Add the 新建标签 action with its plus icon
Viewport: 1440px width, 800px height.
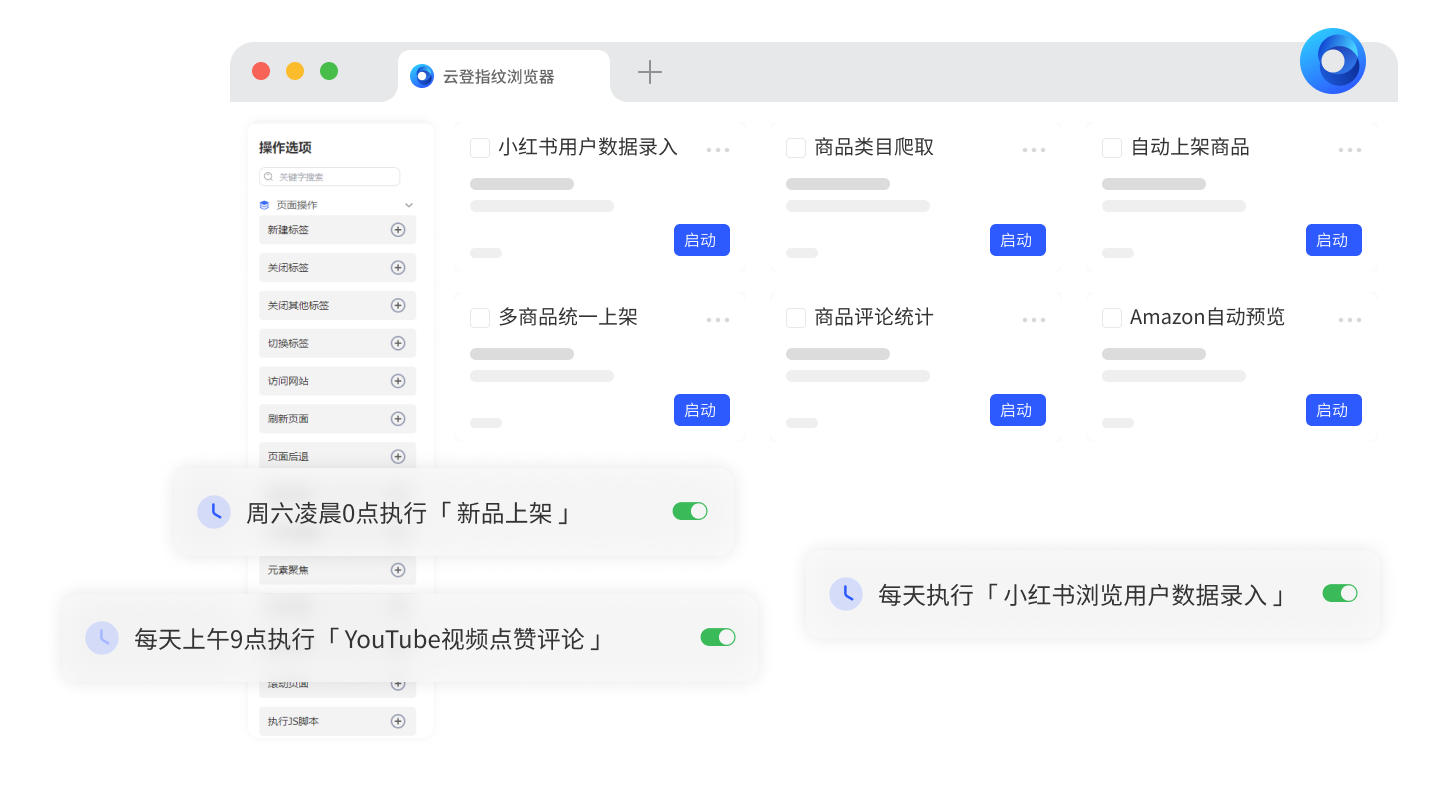(x=398, y=230)
